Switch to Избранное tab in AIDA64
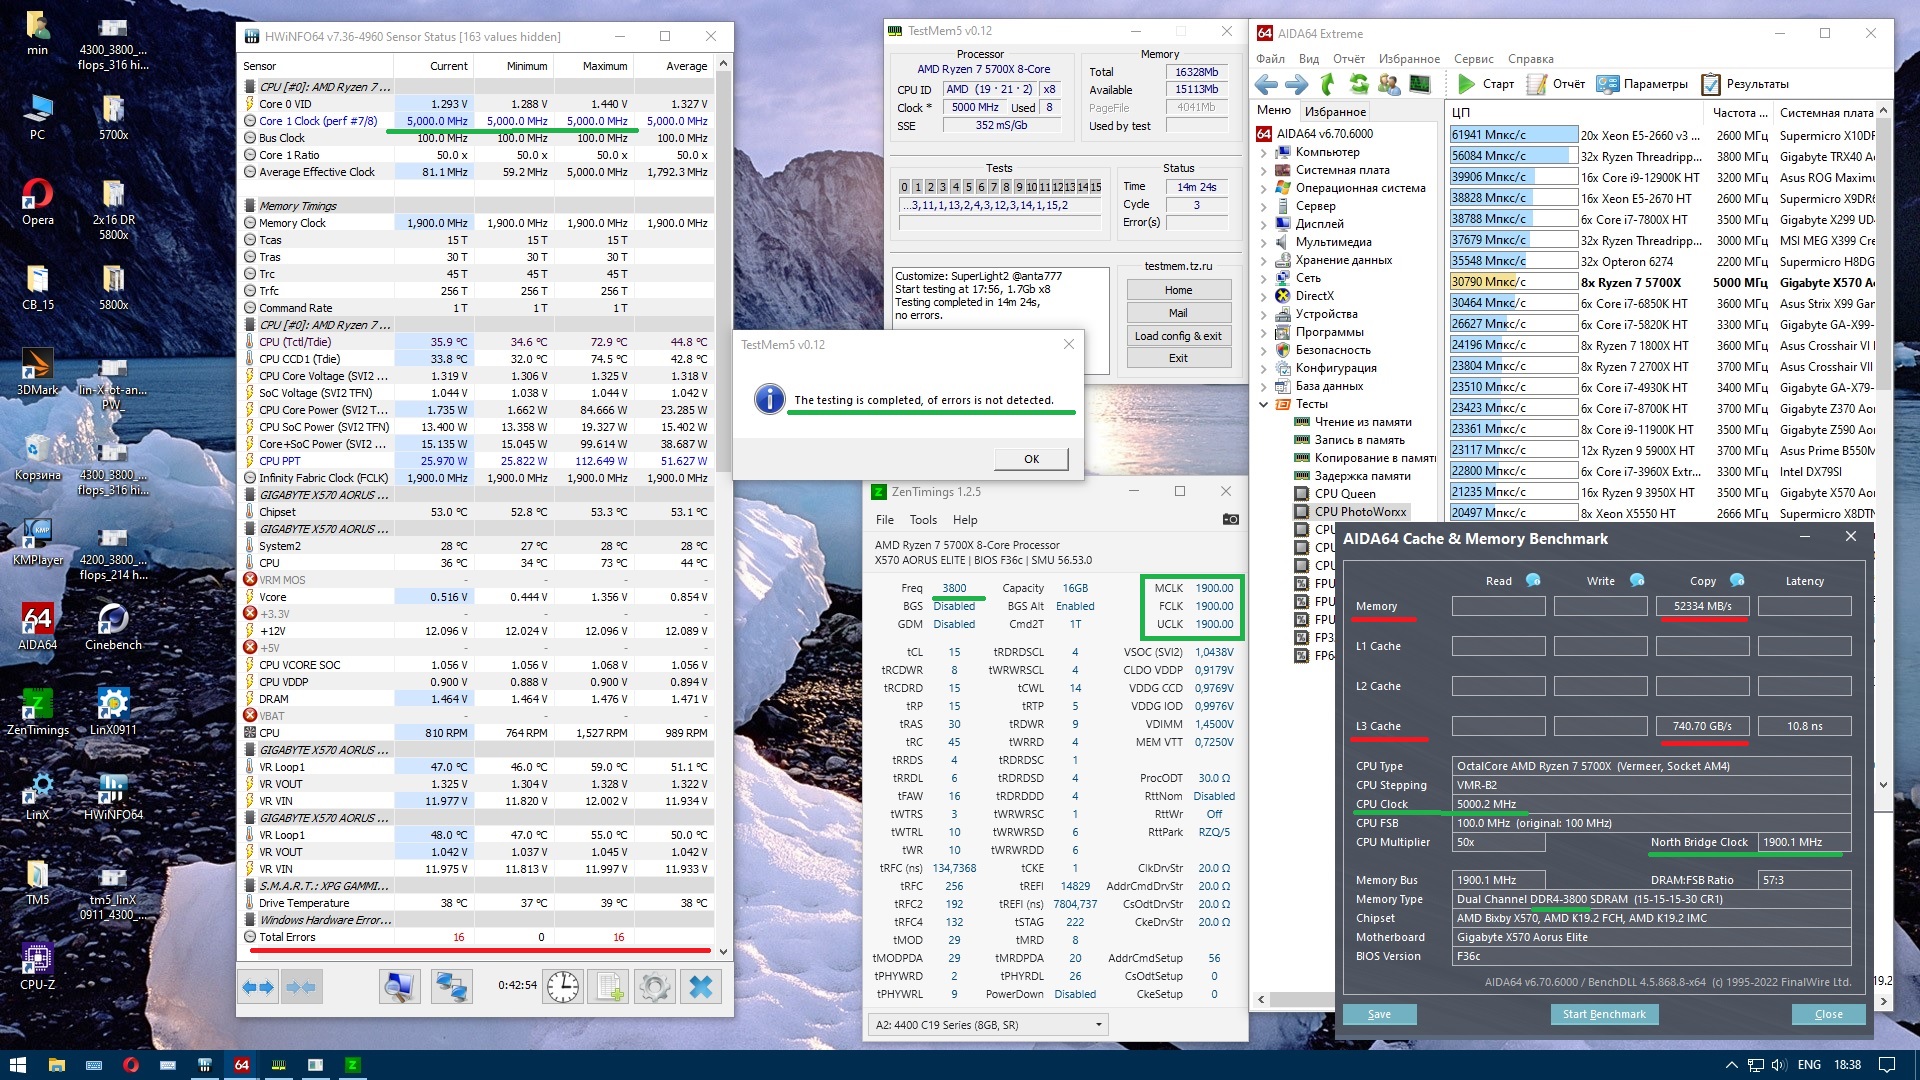This screenshot has height=1080, width=1920. click(1335, 112)
